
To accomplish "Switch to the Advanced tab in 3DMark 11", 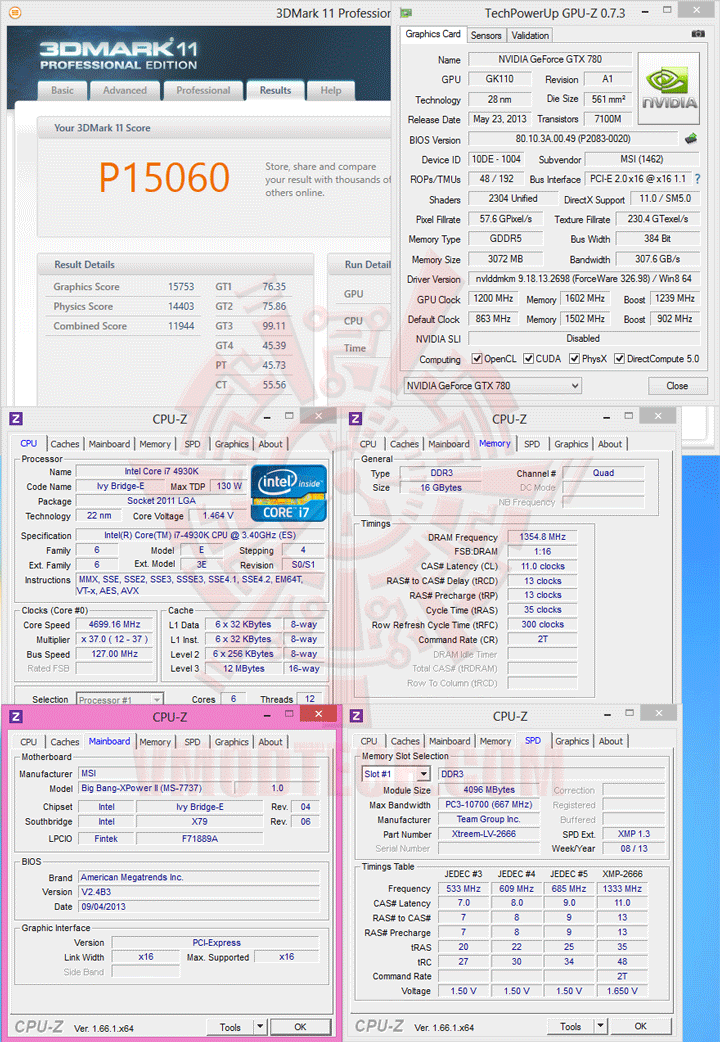I will 124,90.
